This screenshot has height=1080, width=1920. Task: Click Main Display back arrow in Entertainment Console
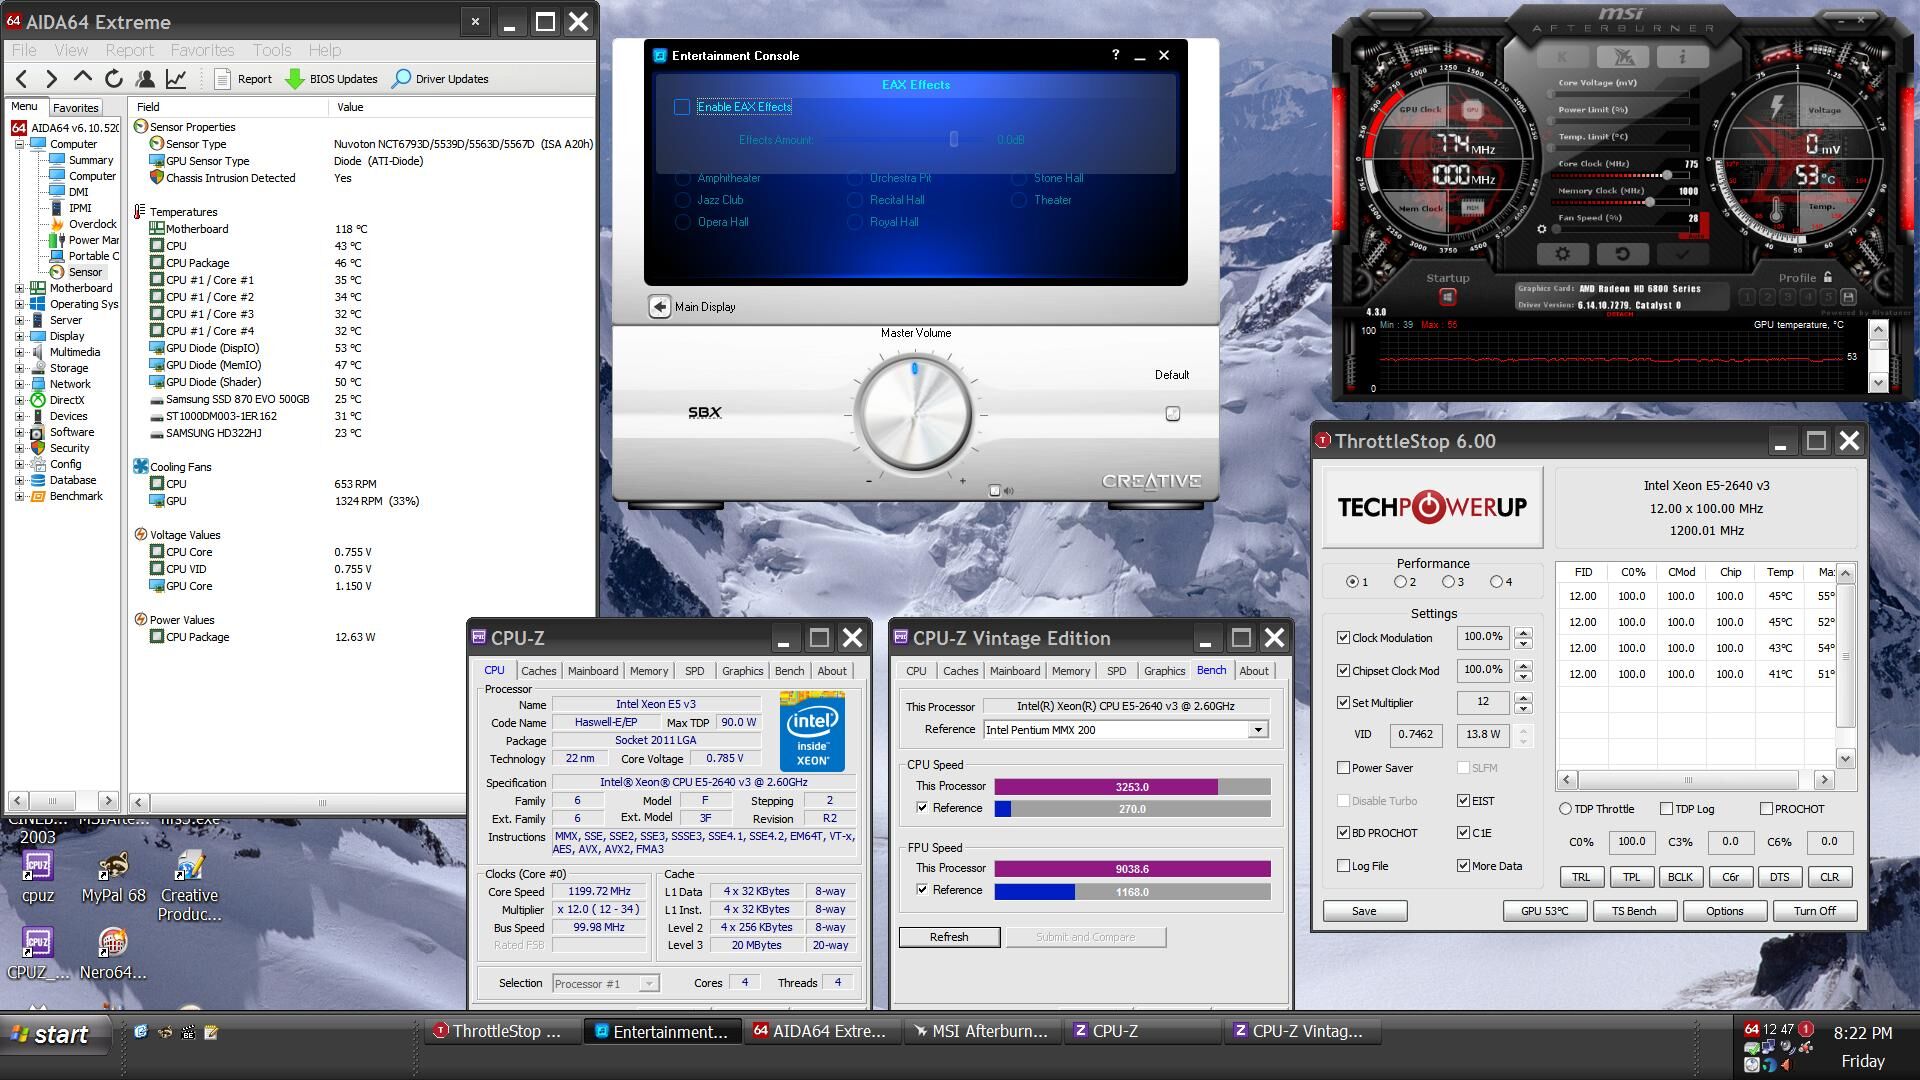coord(659,307)
